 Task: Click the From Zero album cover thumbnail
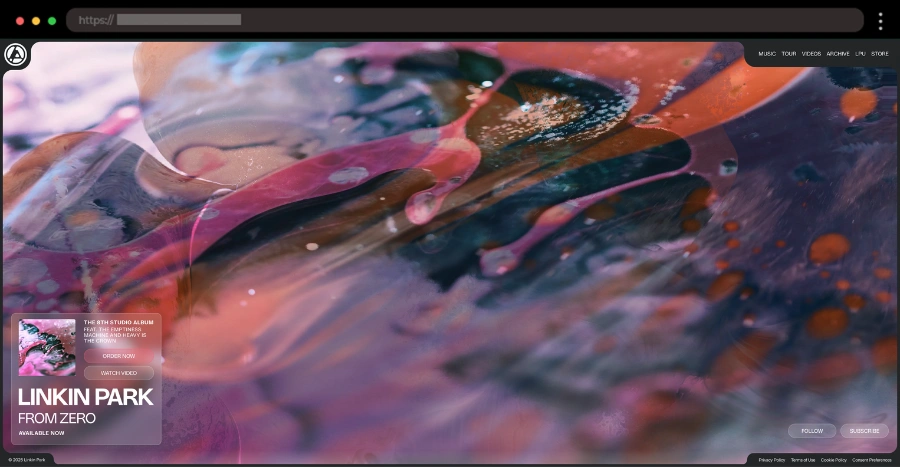point(47,347)
